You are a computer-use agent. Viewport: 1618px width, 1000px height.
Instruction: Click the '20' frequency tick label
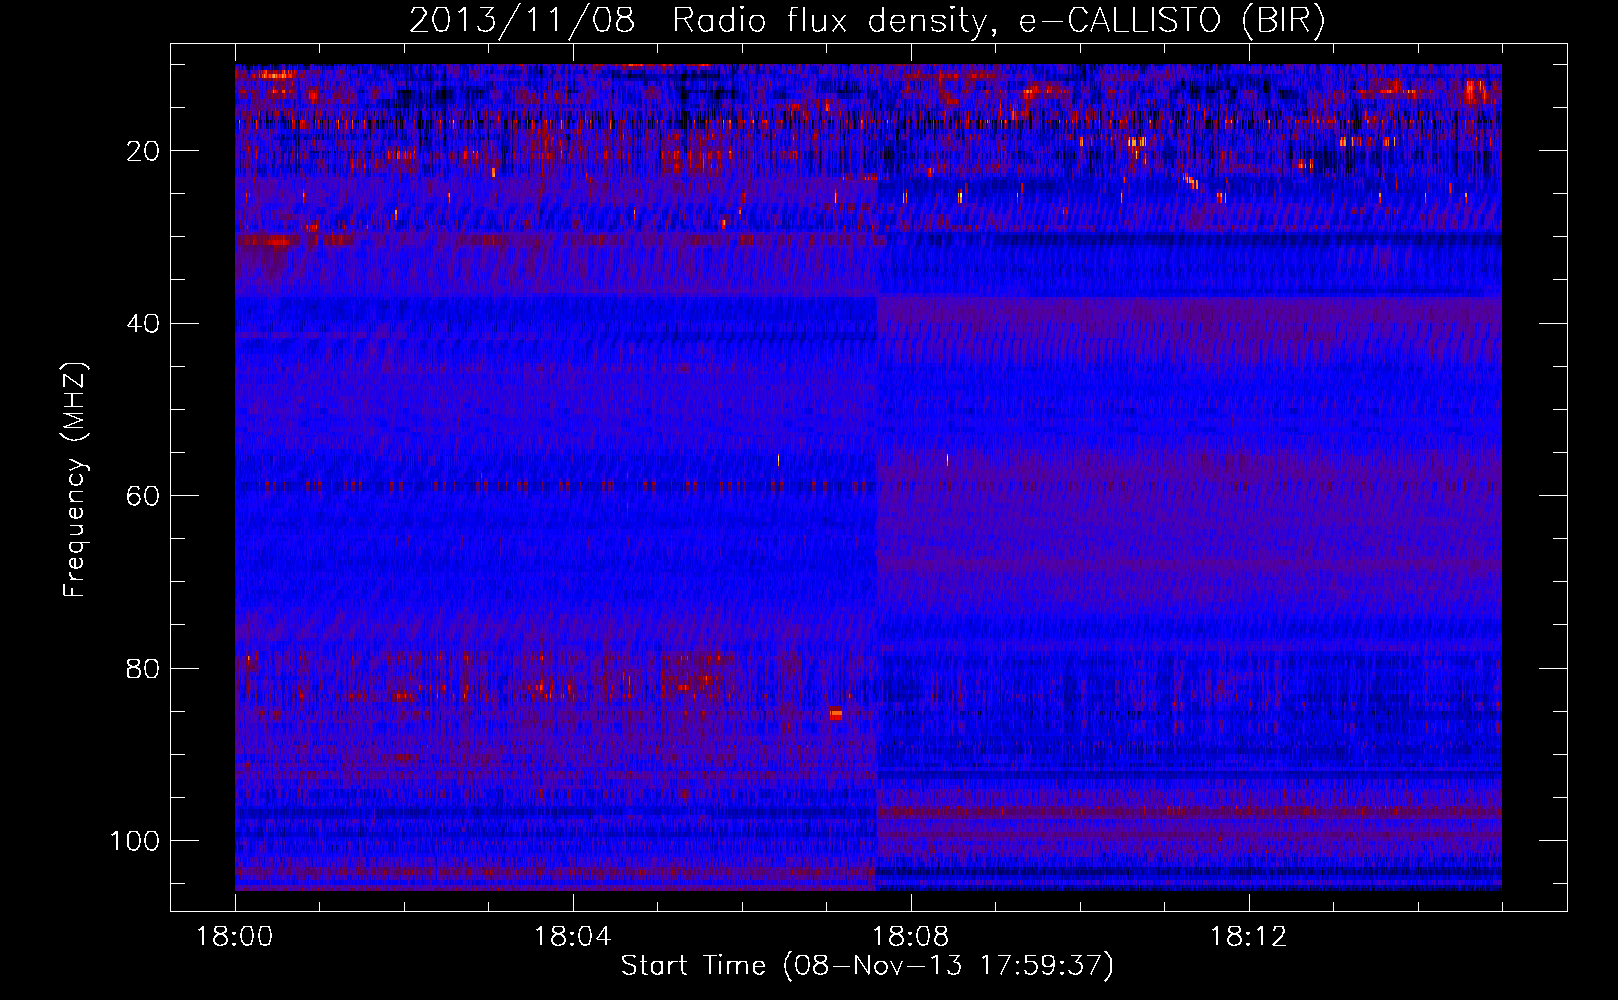(144, 151)
